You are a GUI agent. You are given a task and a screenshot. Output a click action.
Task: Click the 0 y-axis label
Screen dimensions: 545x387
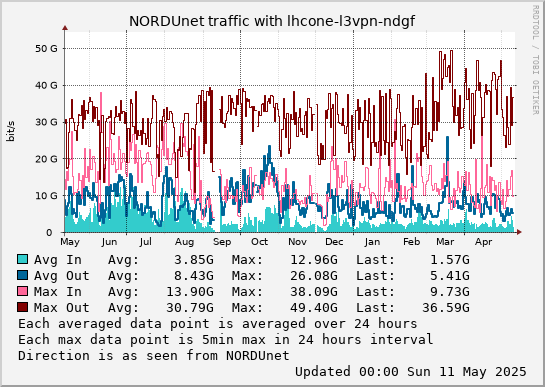point(49,233)
